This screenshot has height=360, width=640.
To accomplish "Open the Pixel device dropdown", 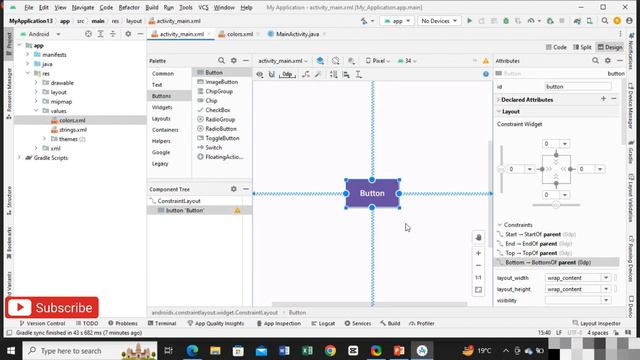I will coord(378,61).
